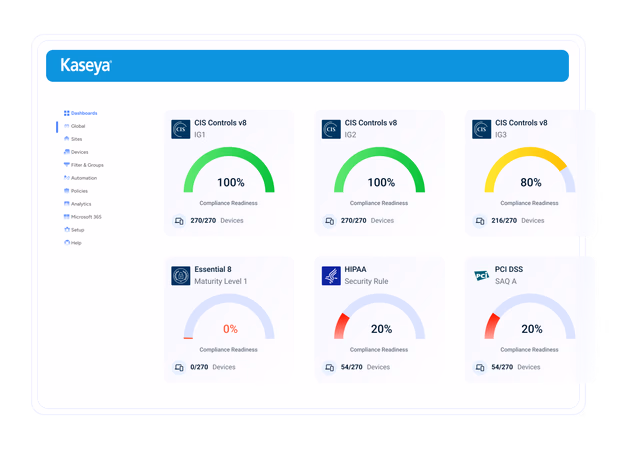618x449 pixels.
Task: Click the Kaseya logo in header
Action: [86, 66]
